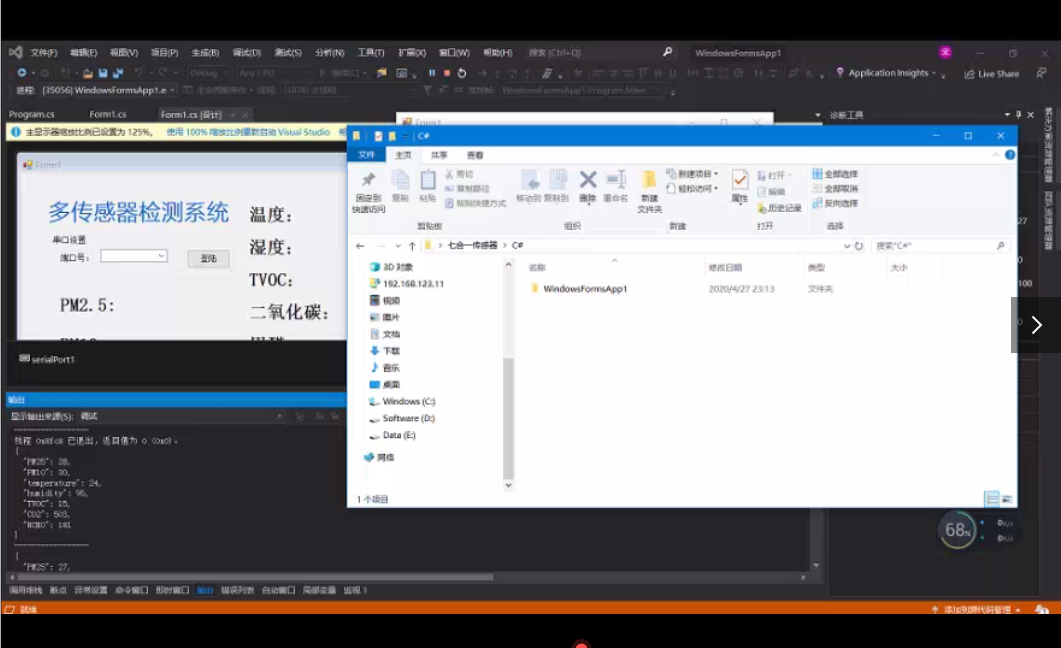1061x648 pixels.
Task: Click the Visual Studio search magnifier icon
Action: coord(667,52)
